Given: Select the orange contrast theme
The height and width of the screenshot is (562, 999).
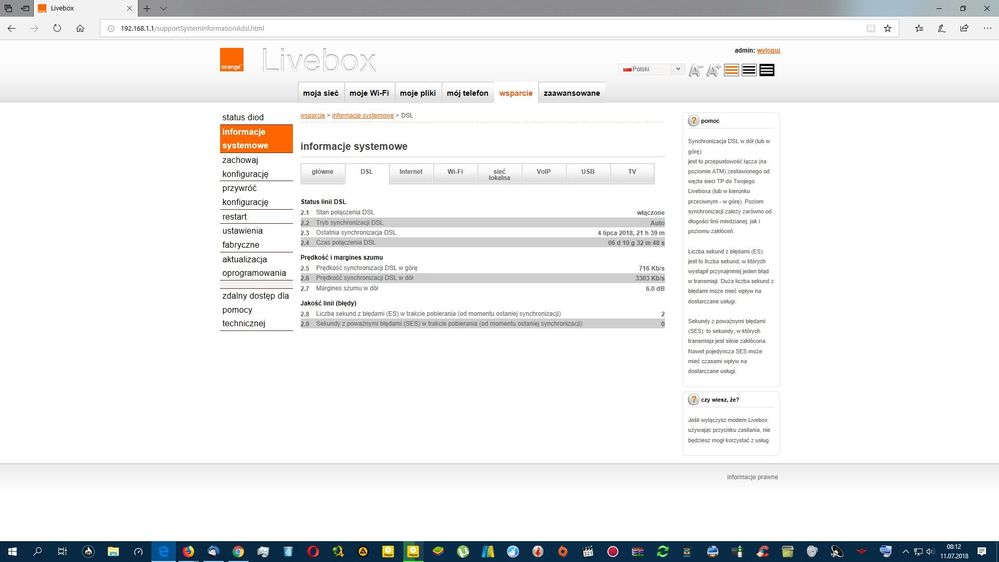Looking at the screenshot, I should pyautogui.click(x=731, y=70).
